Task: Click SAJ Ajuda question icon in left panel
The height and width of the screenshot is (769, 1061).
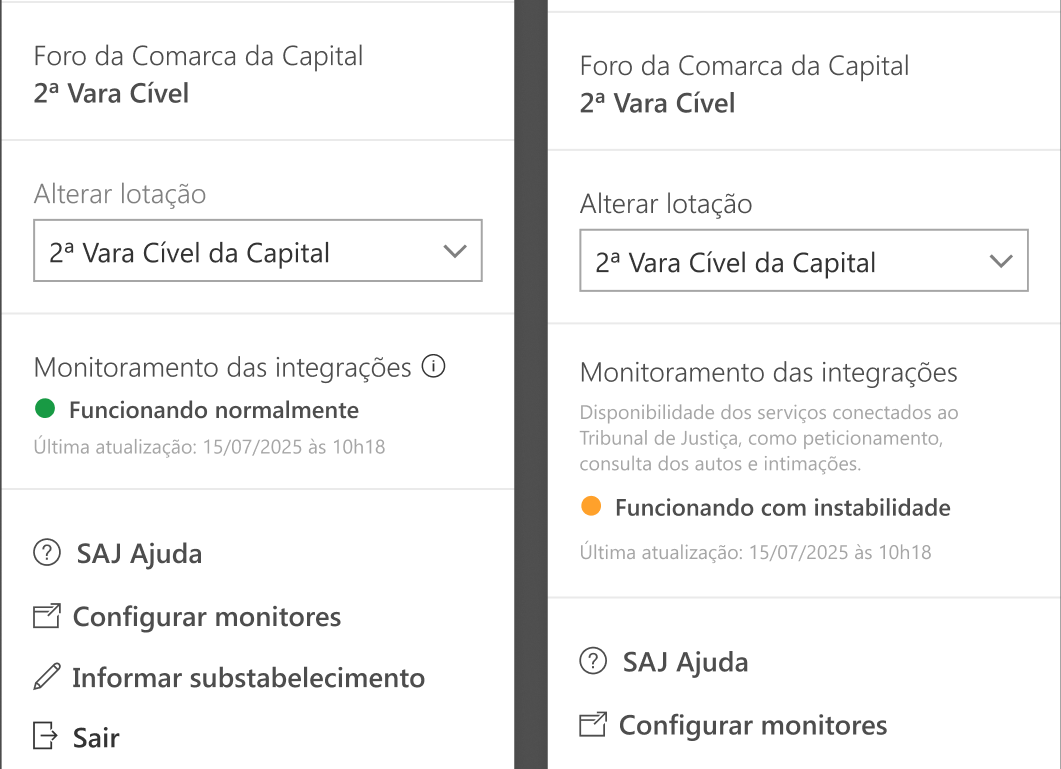Action: [x=47, y=552]
